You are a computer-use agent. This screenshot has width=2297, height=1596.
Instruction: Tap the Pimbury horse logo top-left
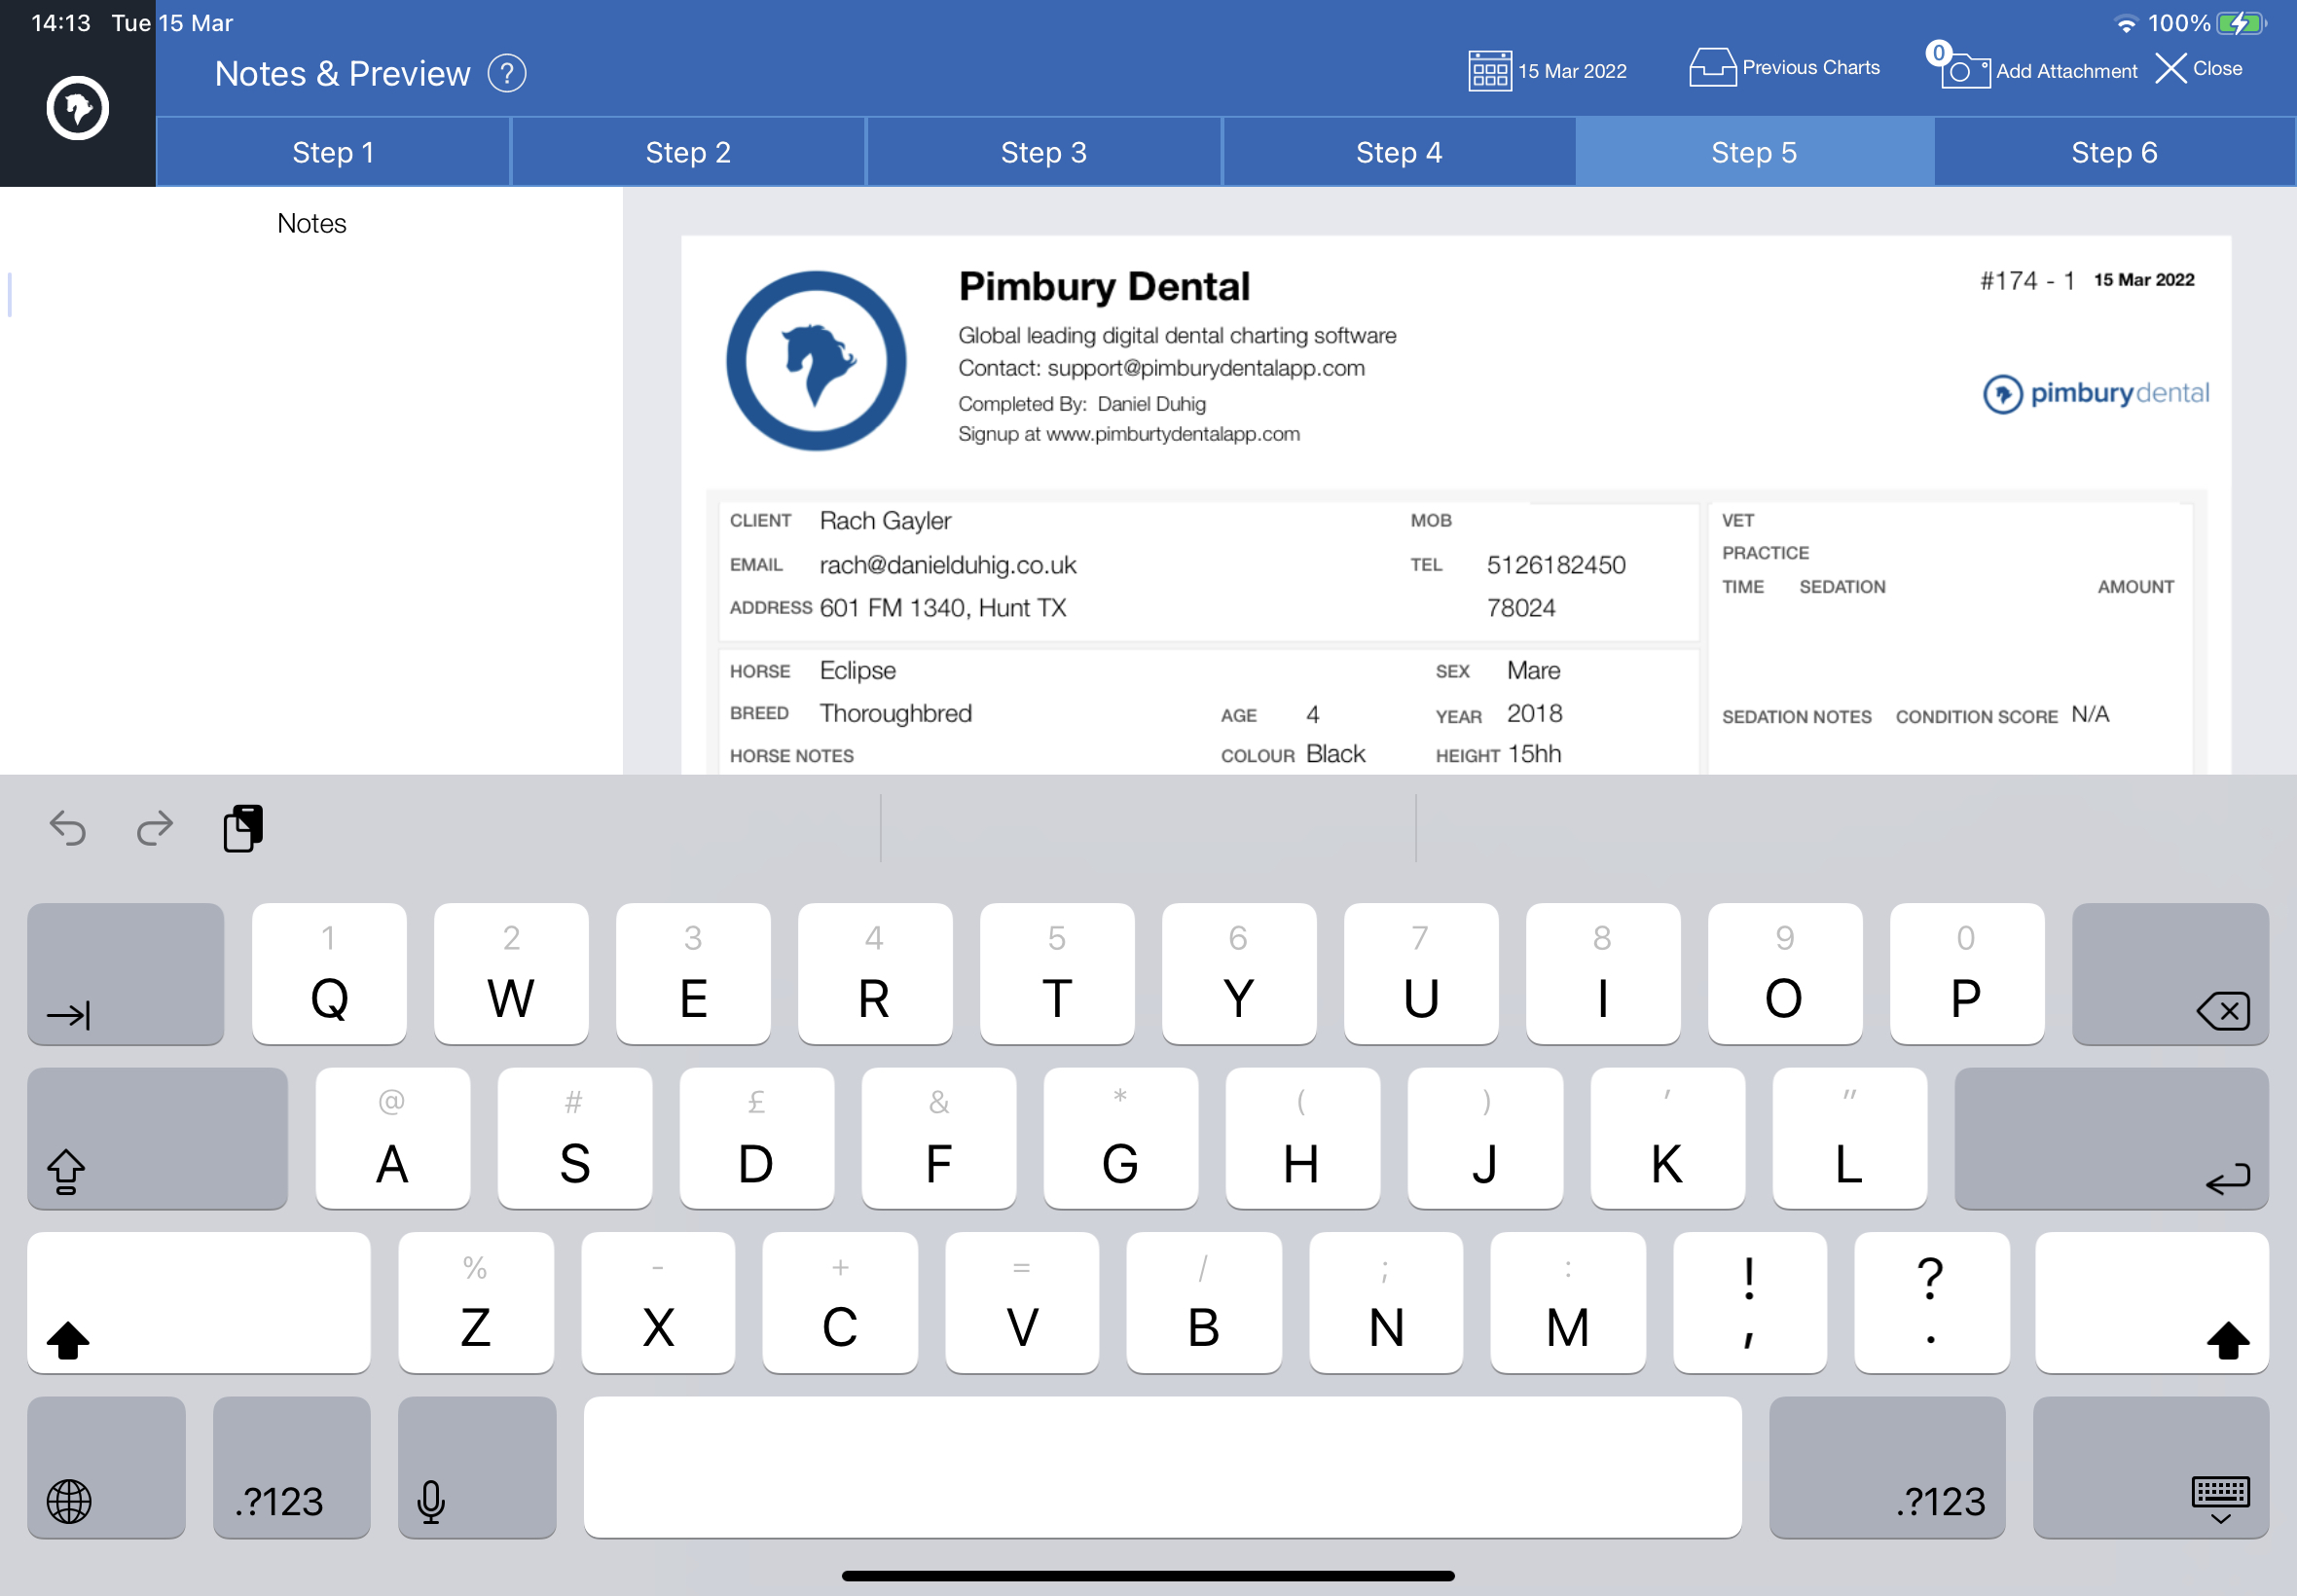(x=78, y=107)
